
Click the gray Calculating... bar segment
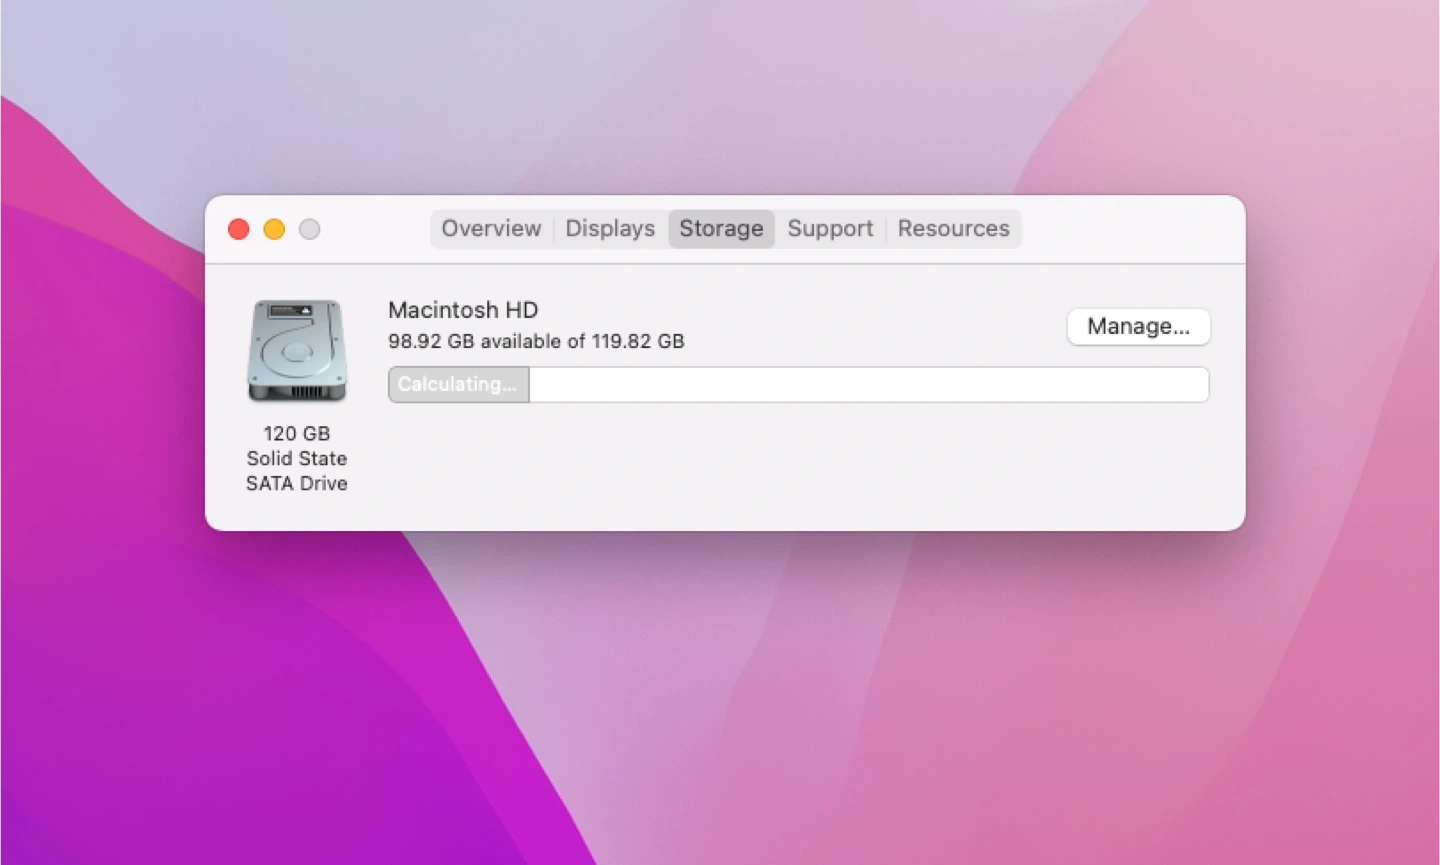tap(458, 385)
